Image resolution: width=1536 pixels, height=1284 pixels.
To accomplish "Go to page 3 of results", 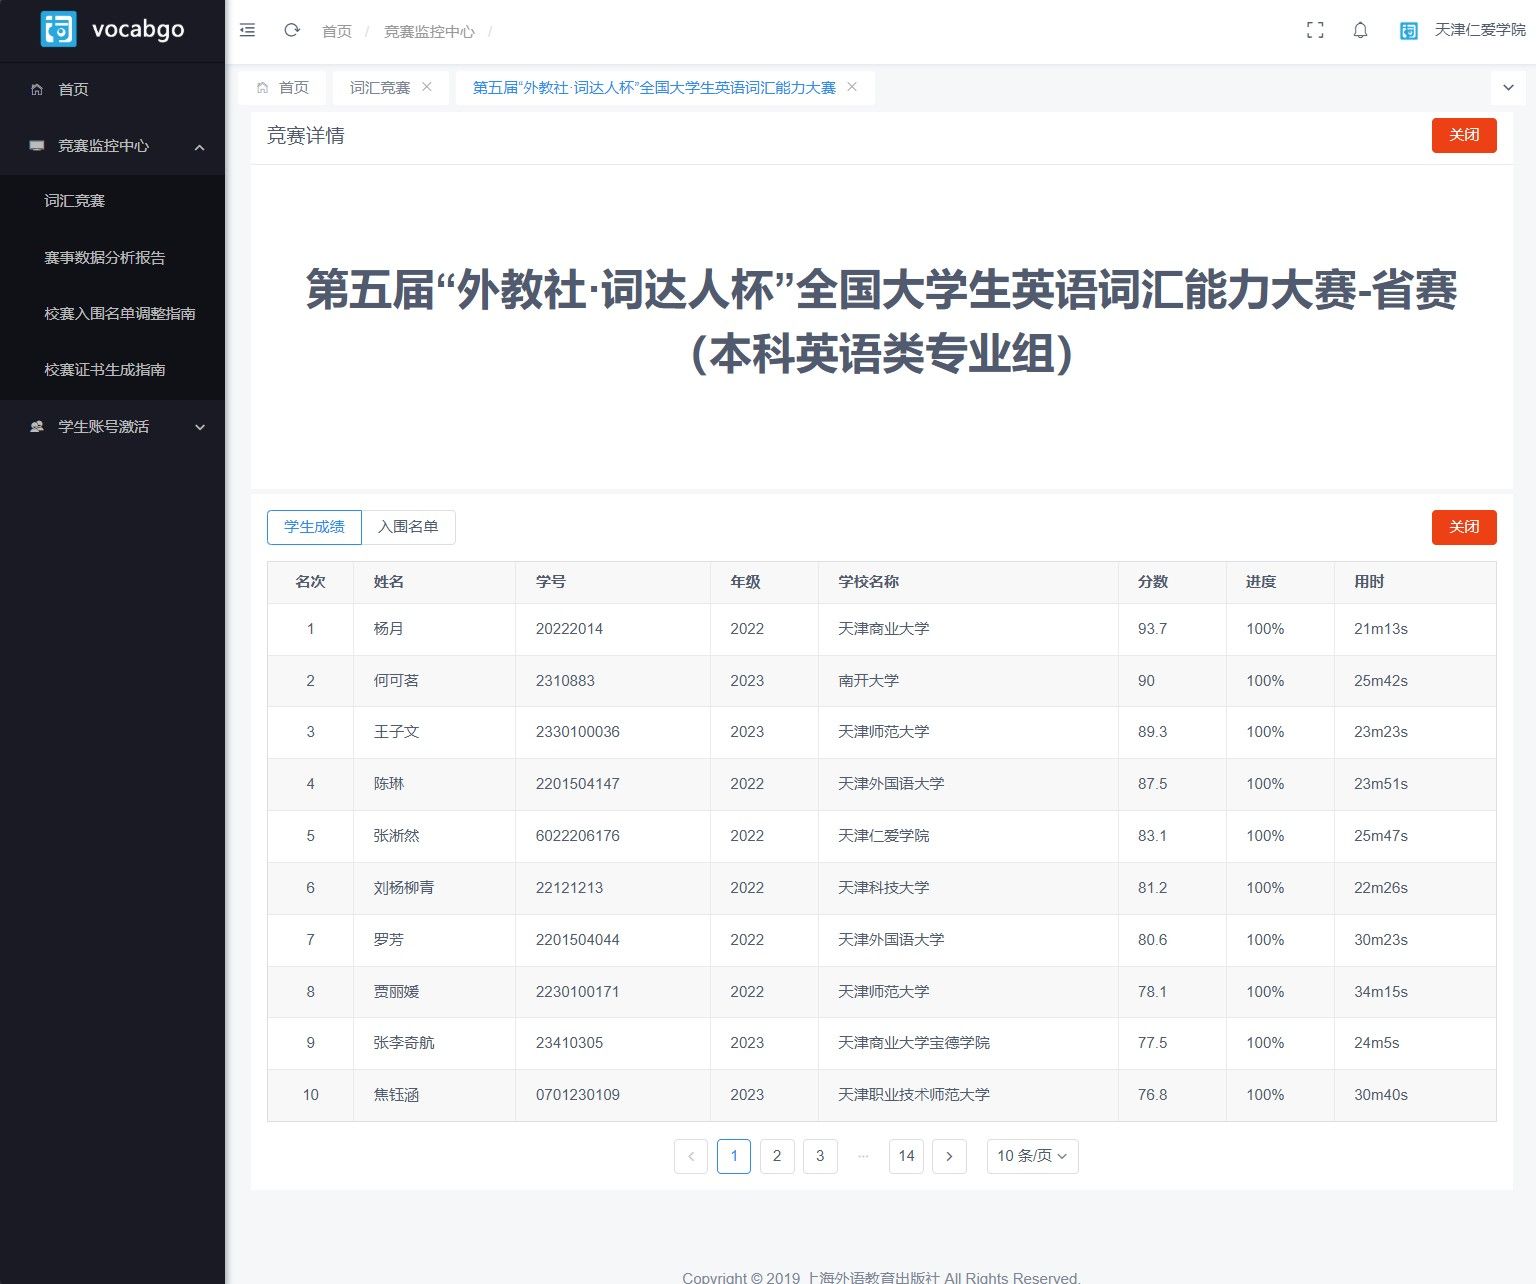I will [820, 1156].
